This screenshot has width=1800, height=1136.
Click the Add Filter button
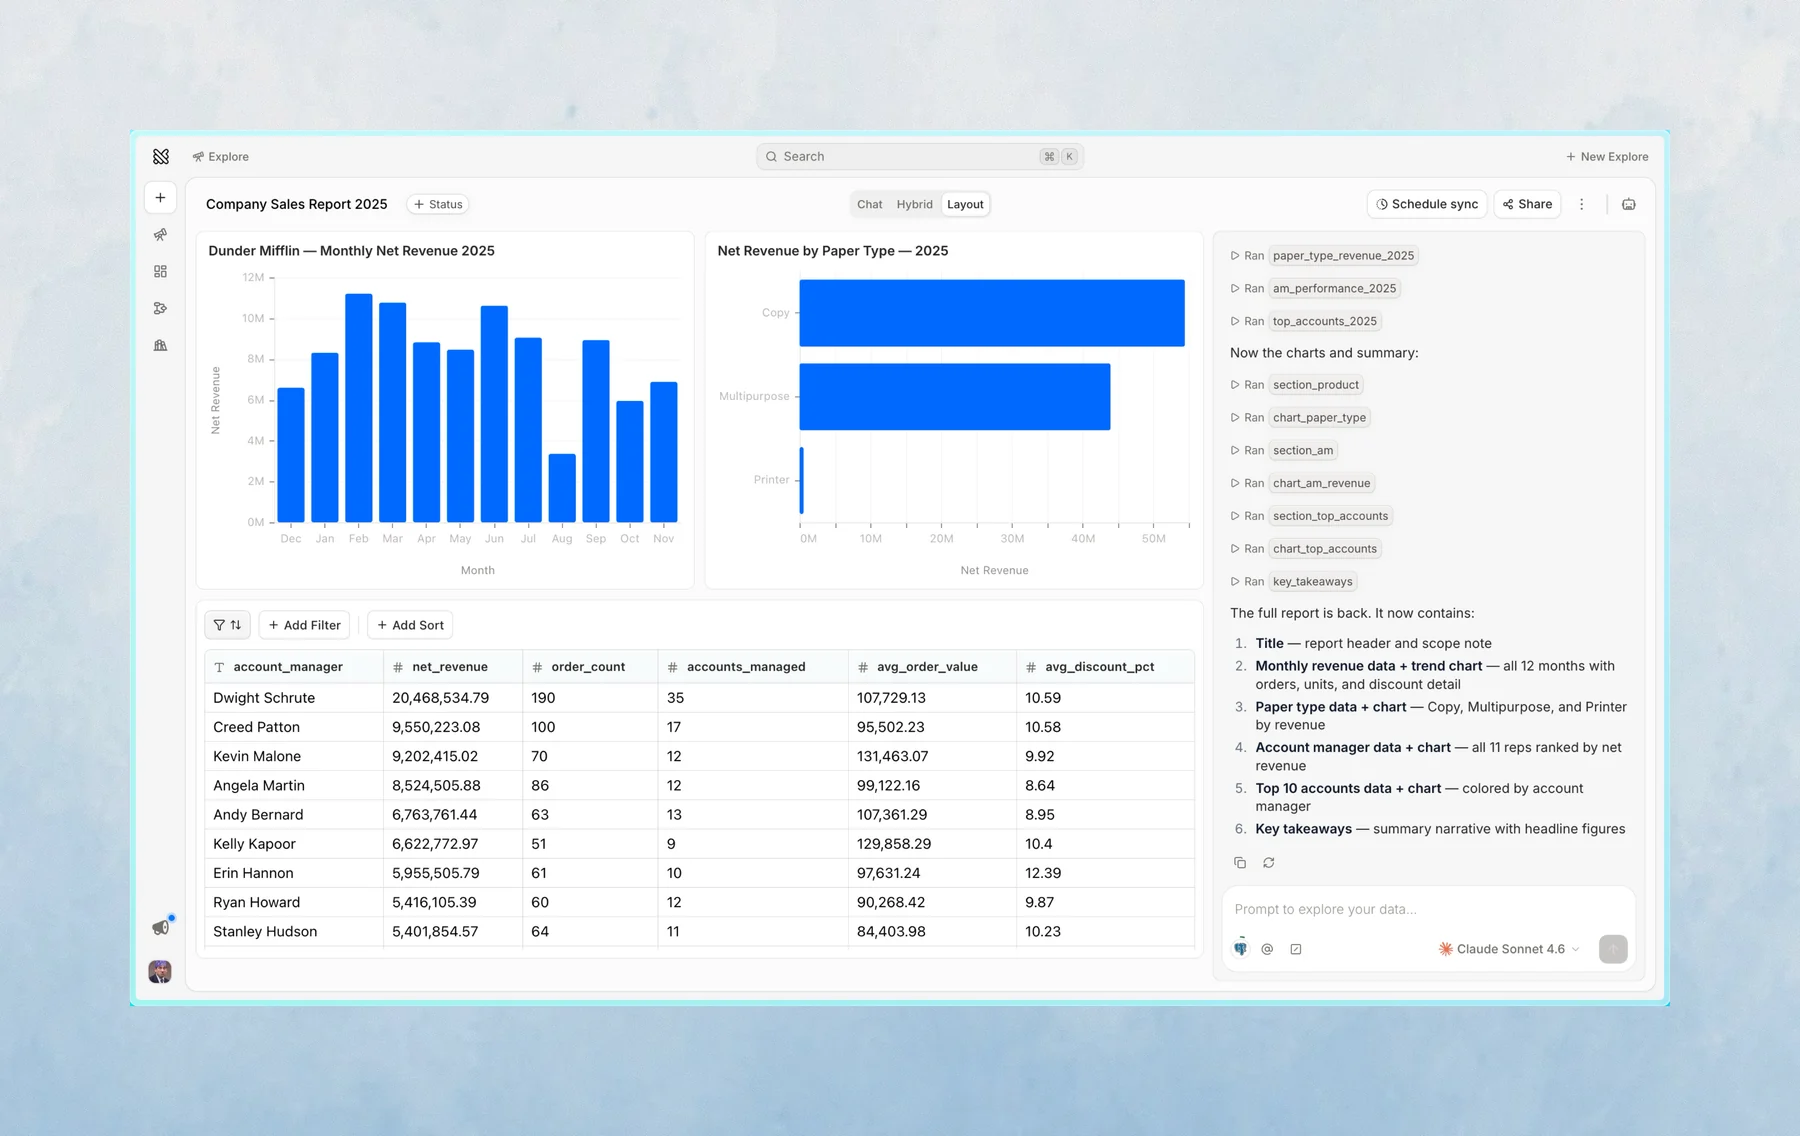[x=304, y=625]
